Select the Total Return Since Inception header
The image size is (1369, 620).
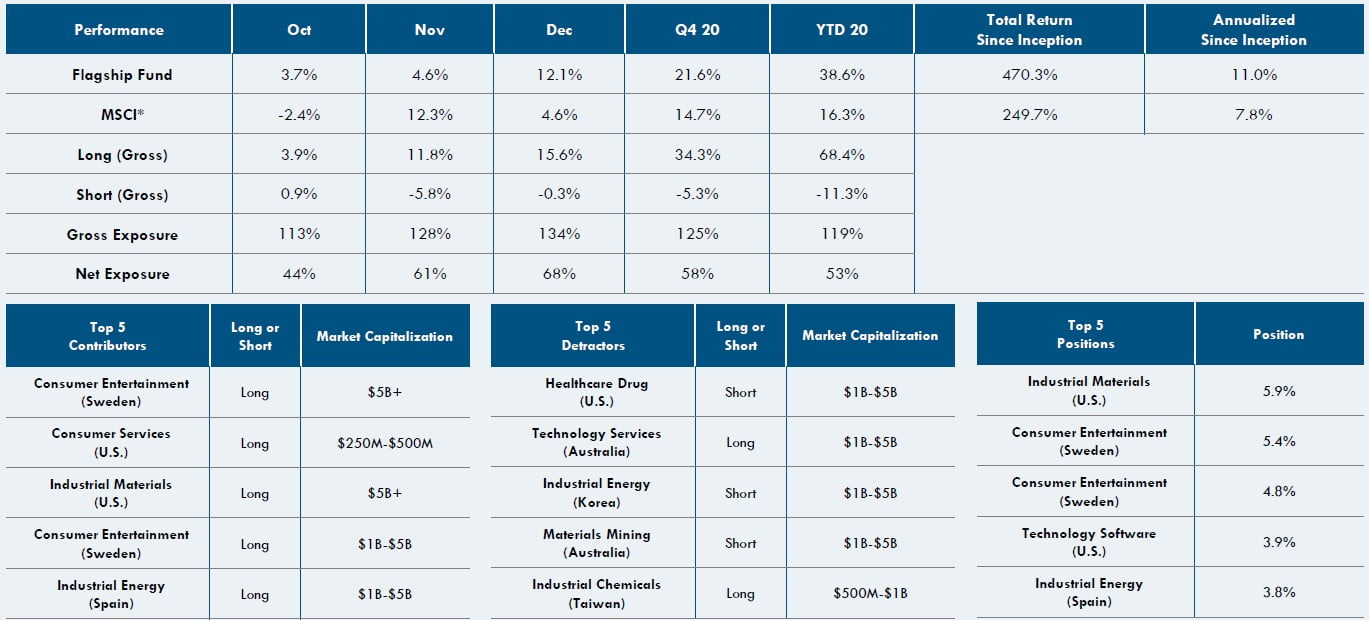(x=1029, y=30)
